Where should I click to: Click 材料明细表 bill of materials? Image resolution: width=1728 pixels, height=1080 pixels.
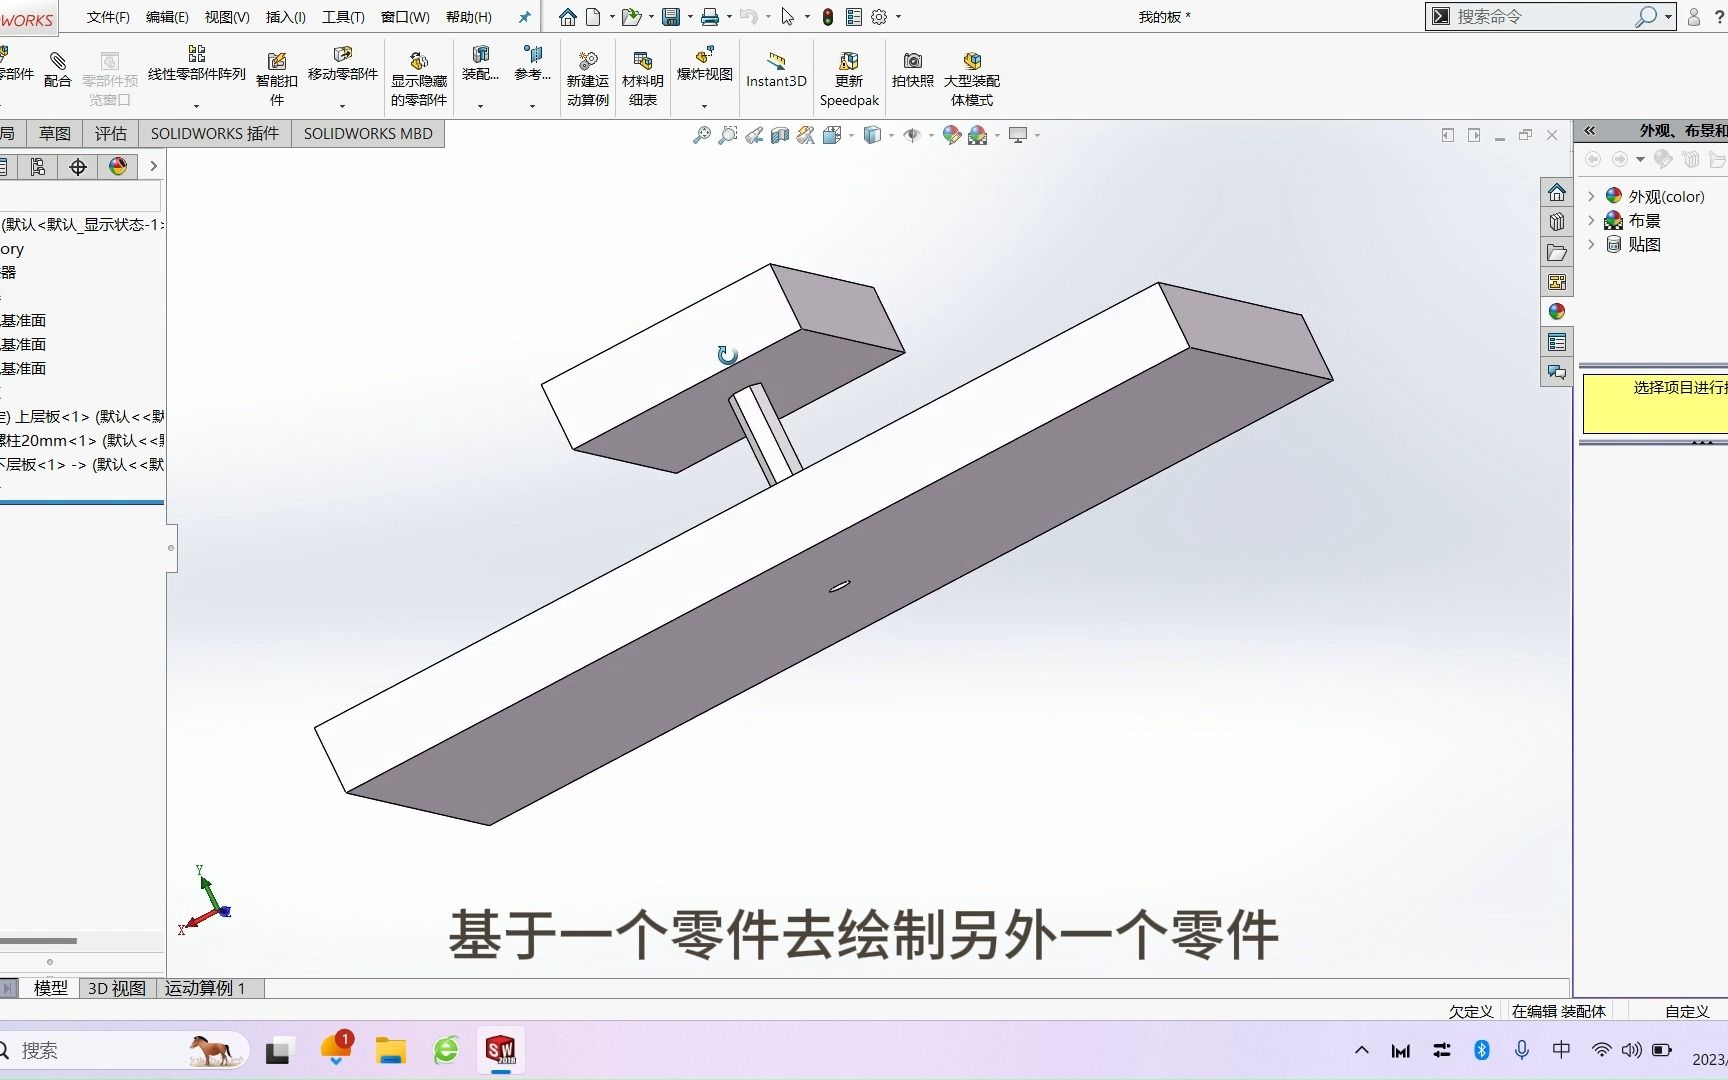coord(643,80)
